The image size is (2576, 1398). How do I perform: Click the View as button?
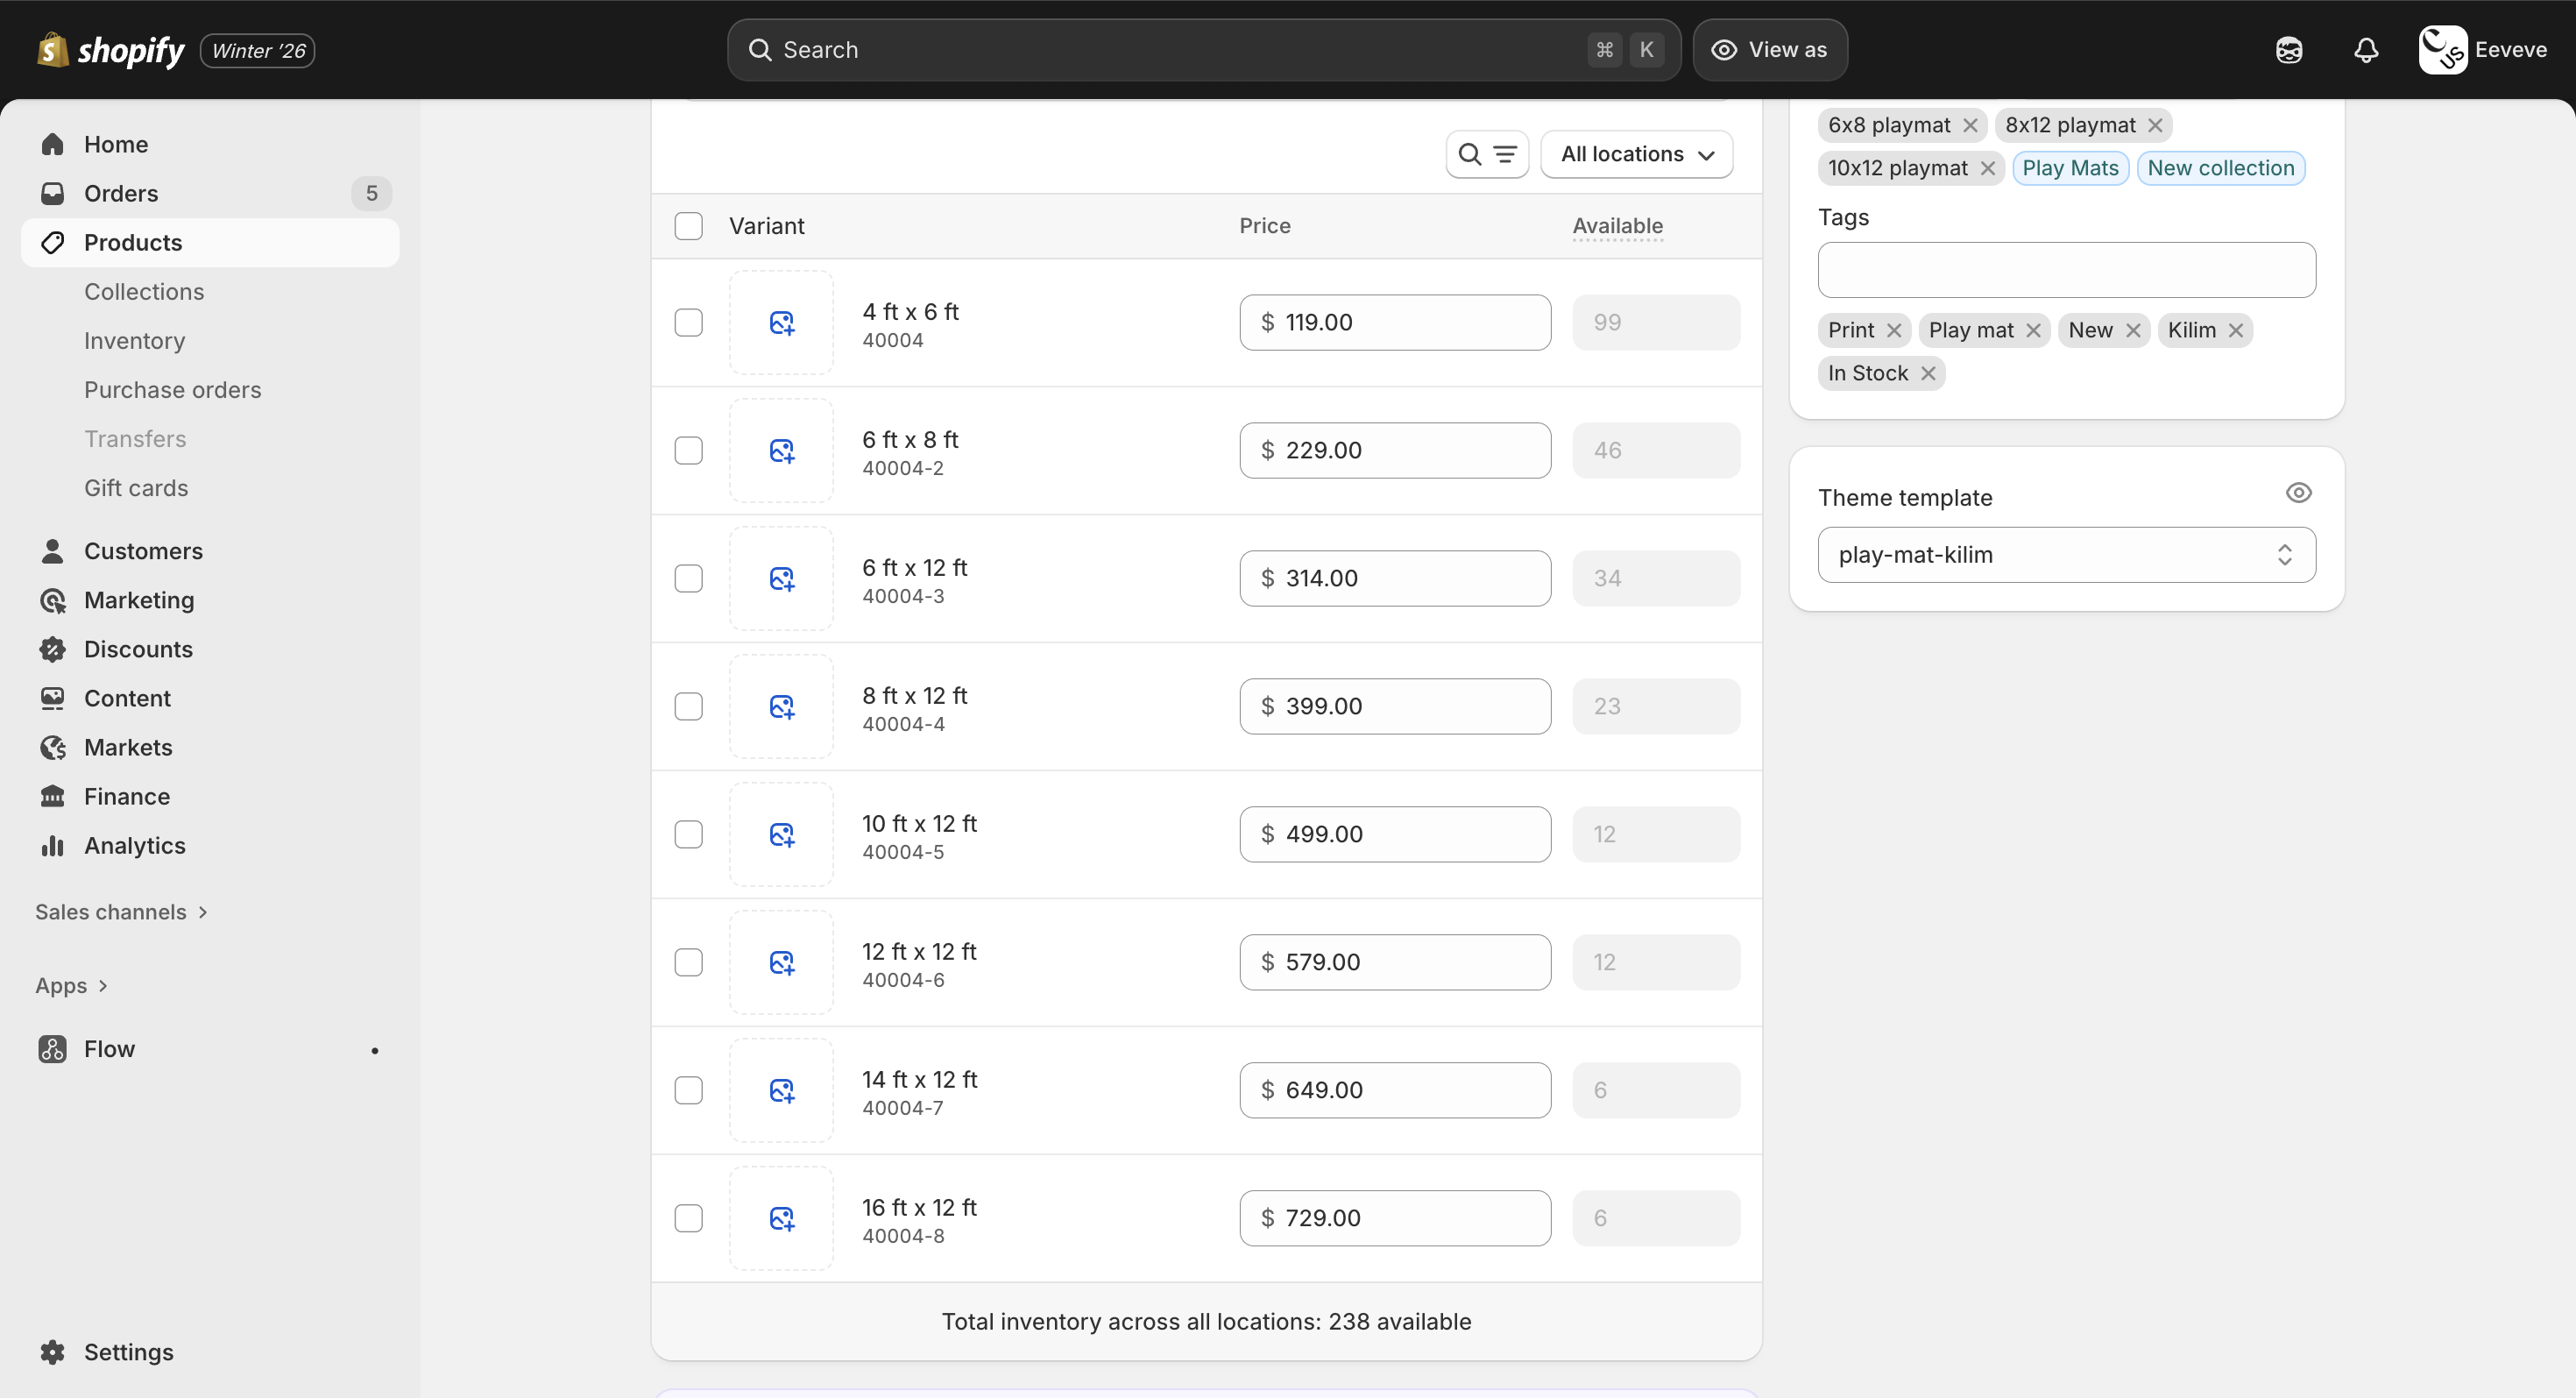[1769, 49]
